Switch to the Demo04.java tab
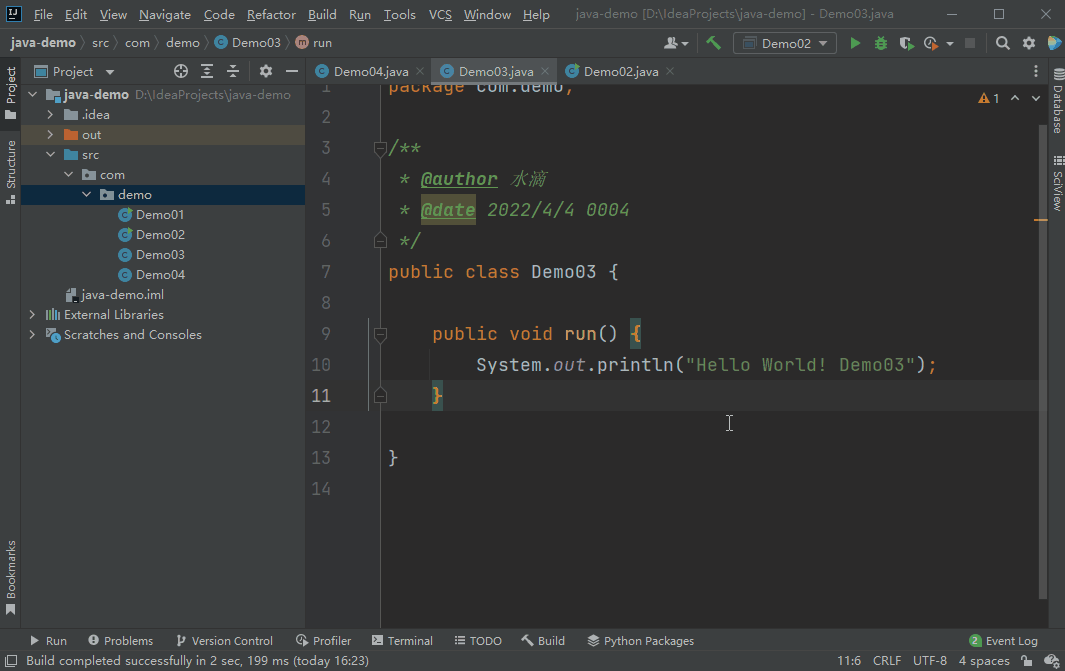Viewport: 1065px width, 671px height. (x=370, y=72)
